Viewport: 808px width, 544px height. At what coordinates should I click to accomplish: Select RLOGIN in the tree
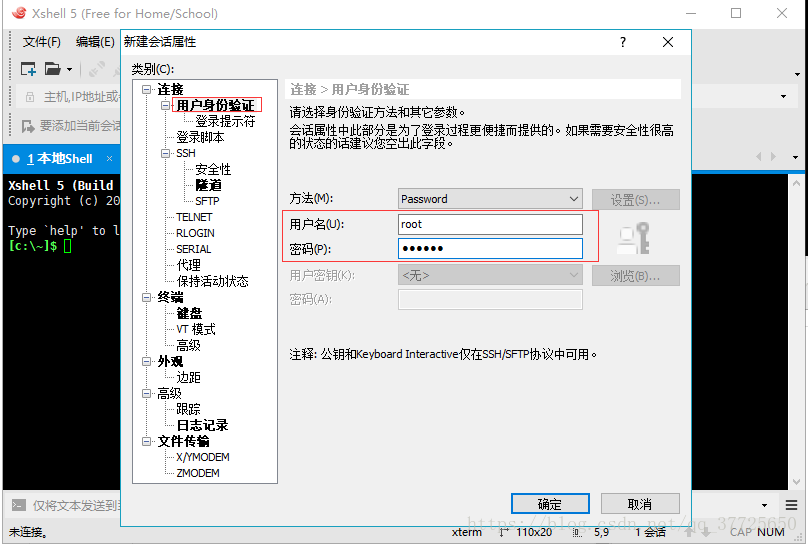195,233
